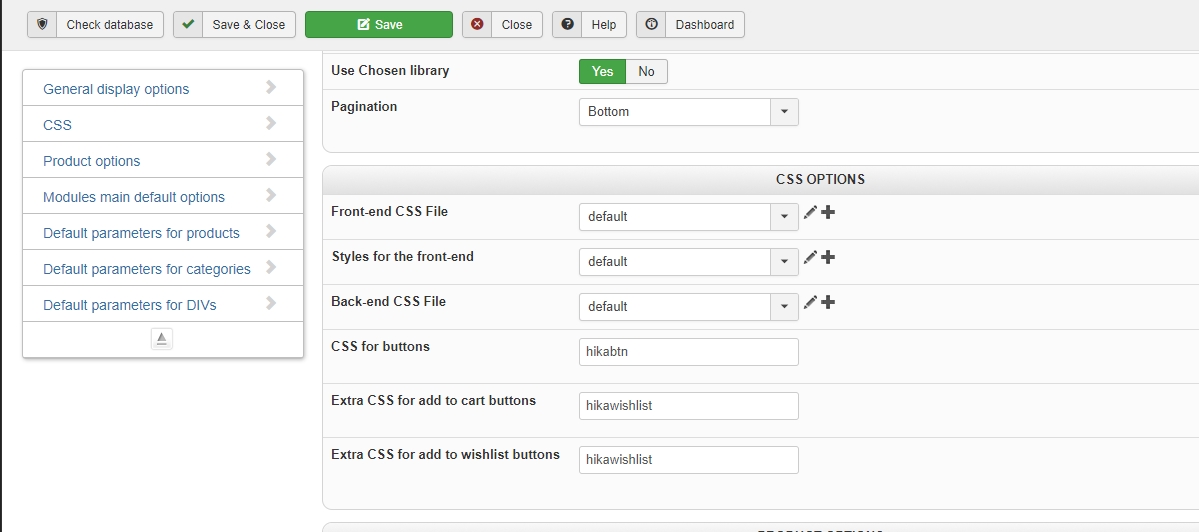Image resolution: width=1199 pixels, height=532 pixels.
Task: Open the Dashboard from toolbar
Action: coord(690,25)
